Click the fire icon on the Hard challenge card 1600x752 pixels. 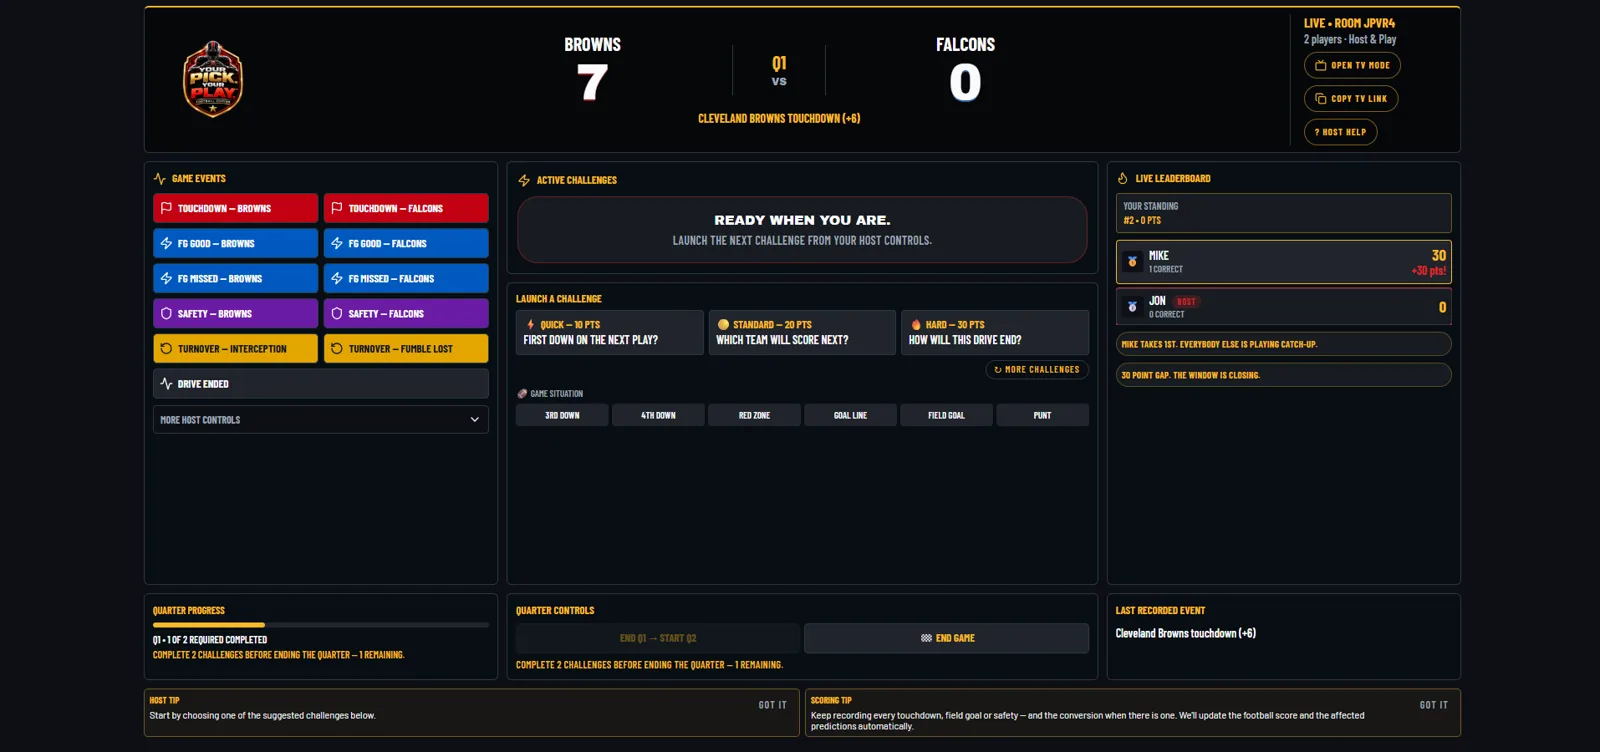[916, 324]
